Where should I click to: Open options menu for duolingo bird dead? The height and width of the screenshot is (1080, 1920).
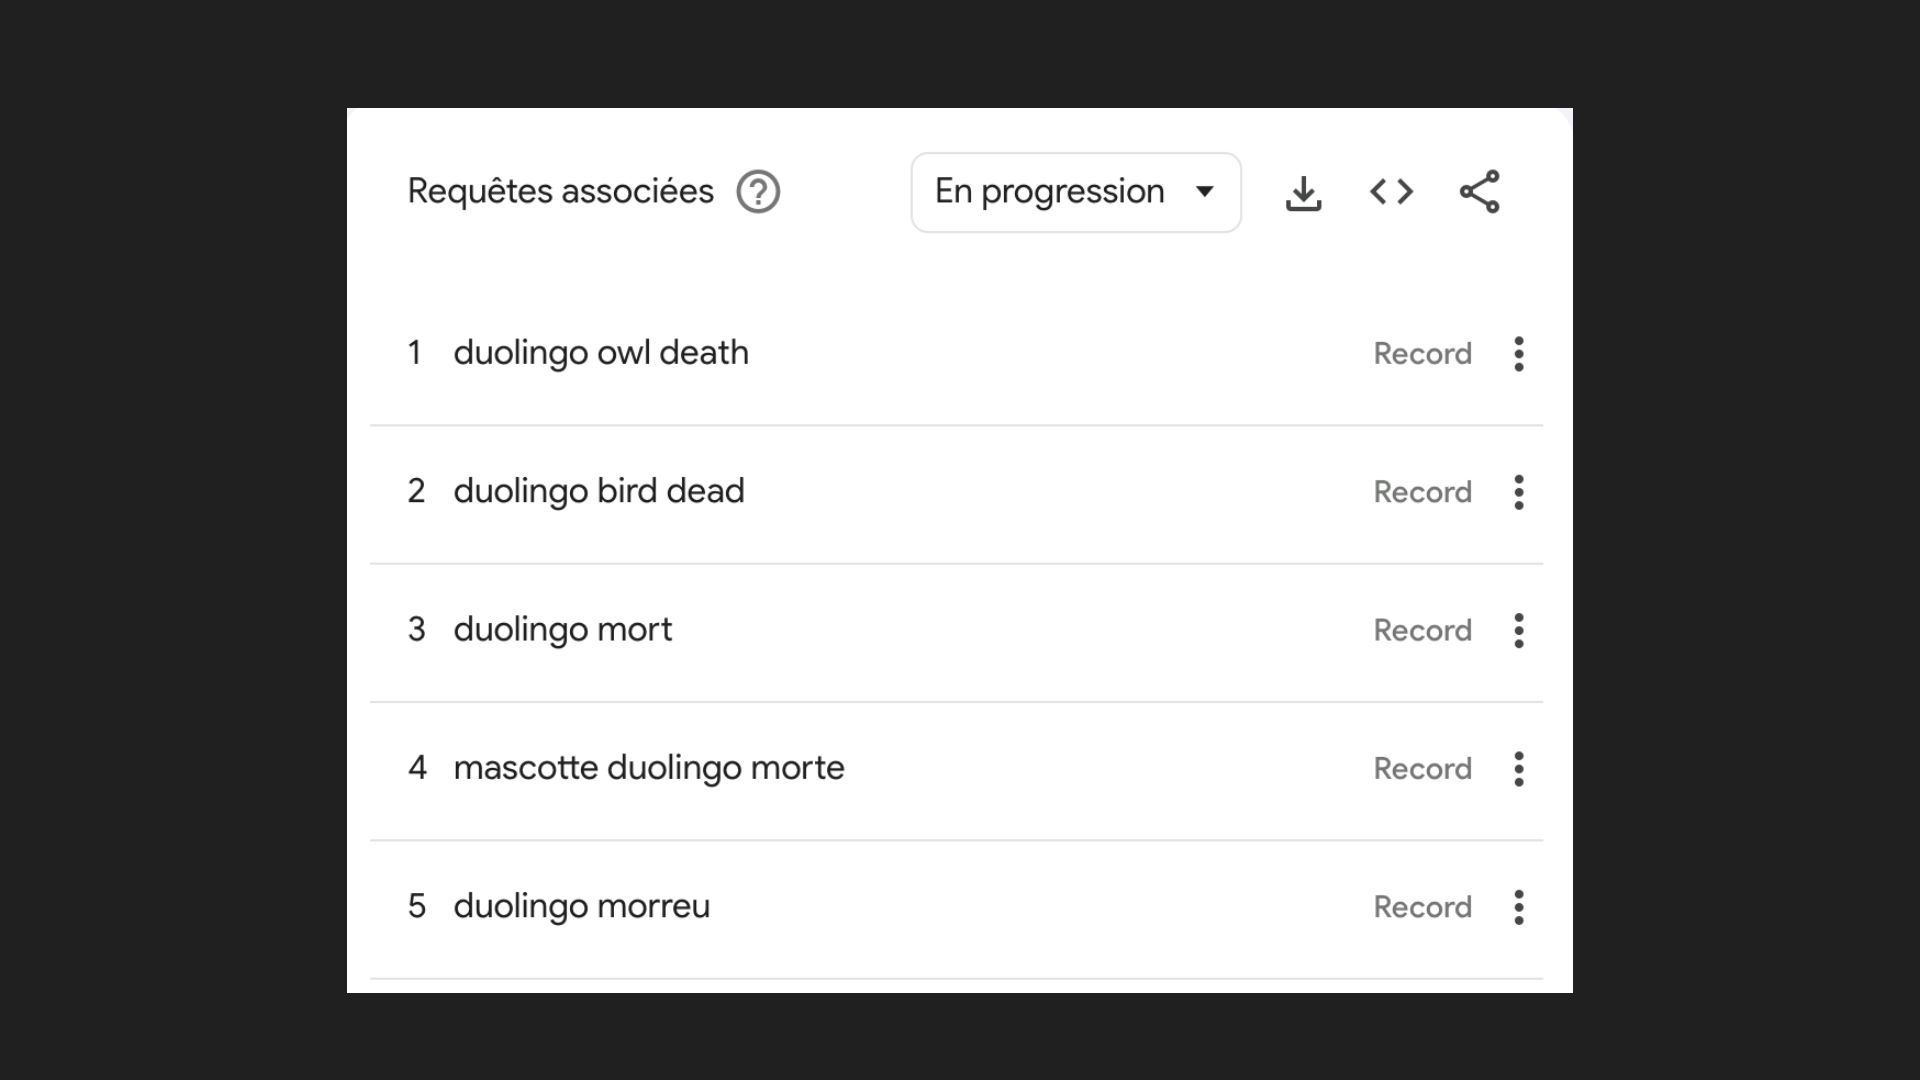pos(1518,492)
